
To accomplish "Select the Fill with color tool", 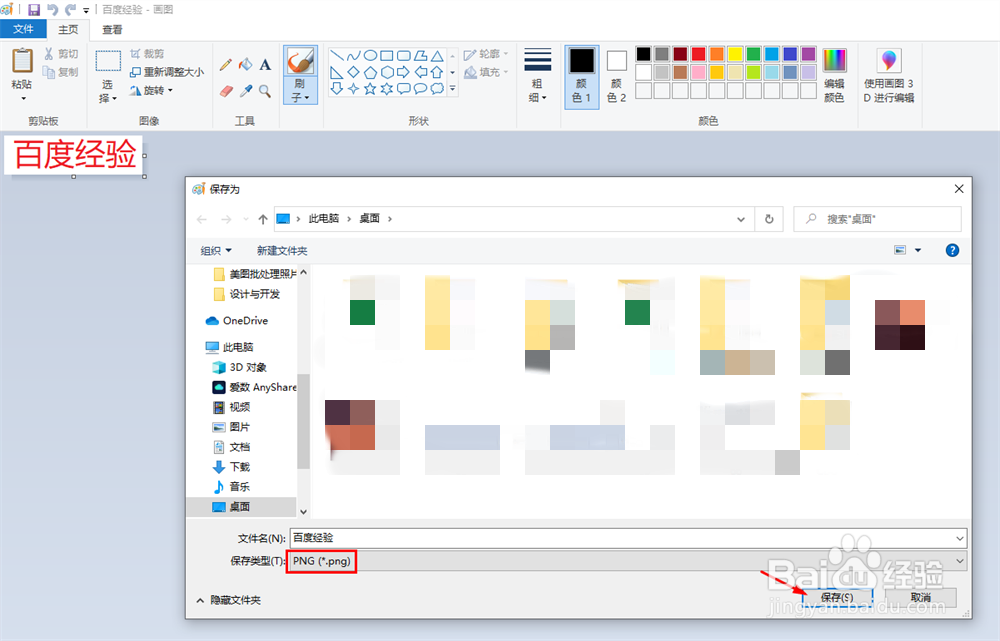I will pos(244,64).
